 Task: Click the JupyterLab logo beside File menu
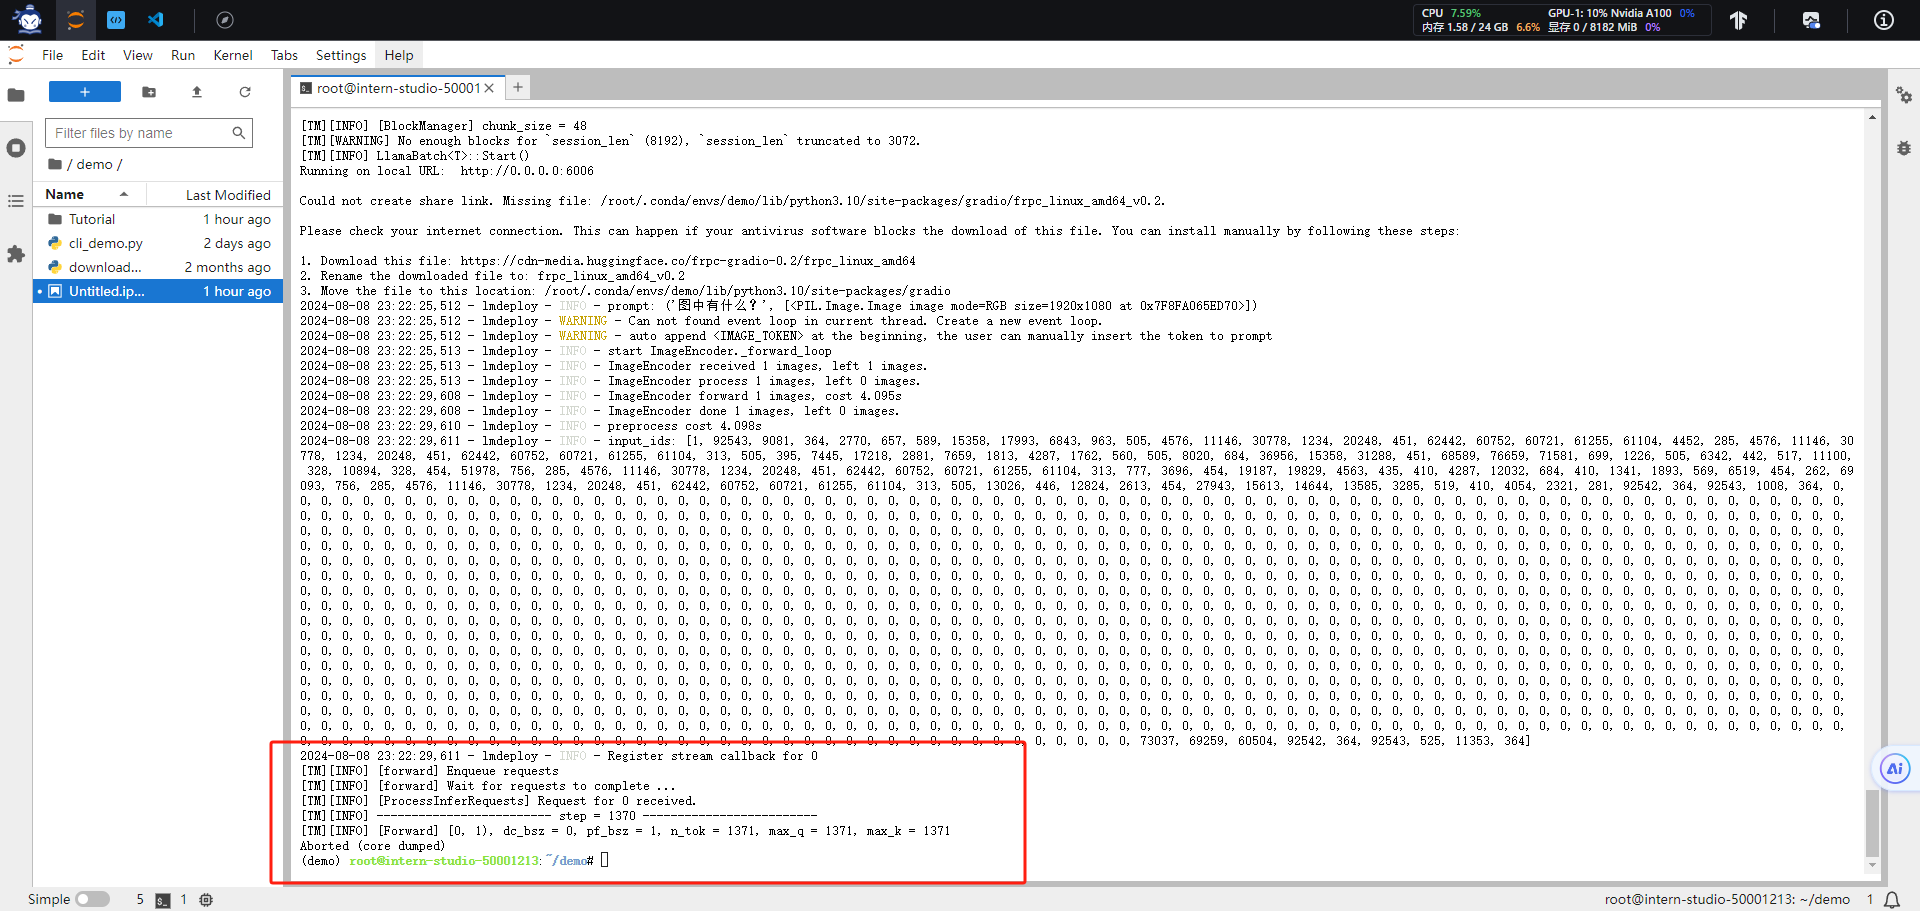tap(16, 55)
